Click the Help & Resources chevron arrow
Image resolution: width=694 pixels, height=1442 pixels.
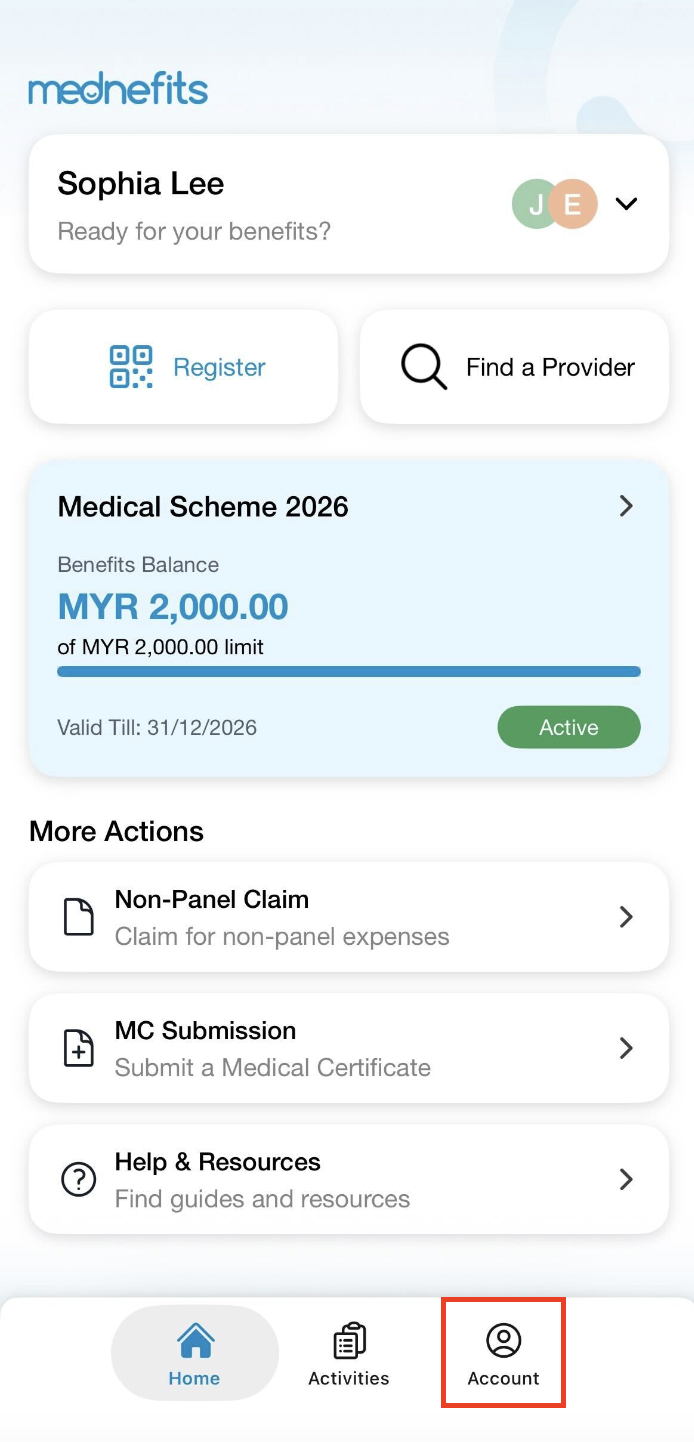point(626,1180)
